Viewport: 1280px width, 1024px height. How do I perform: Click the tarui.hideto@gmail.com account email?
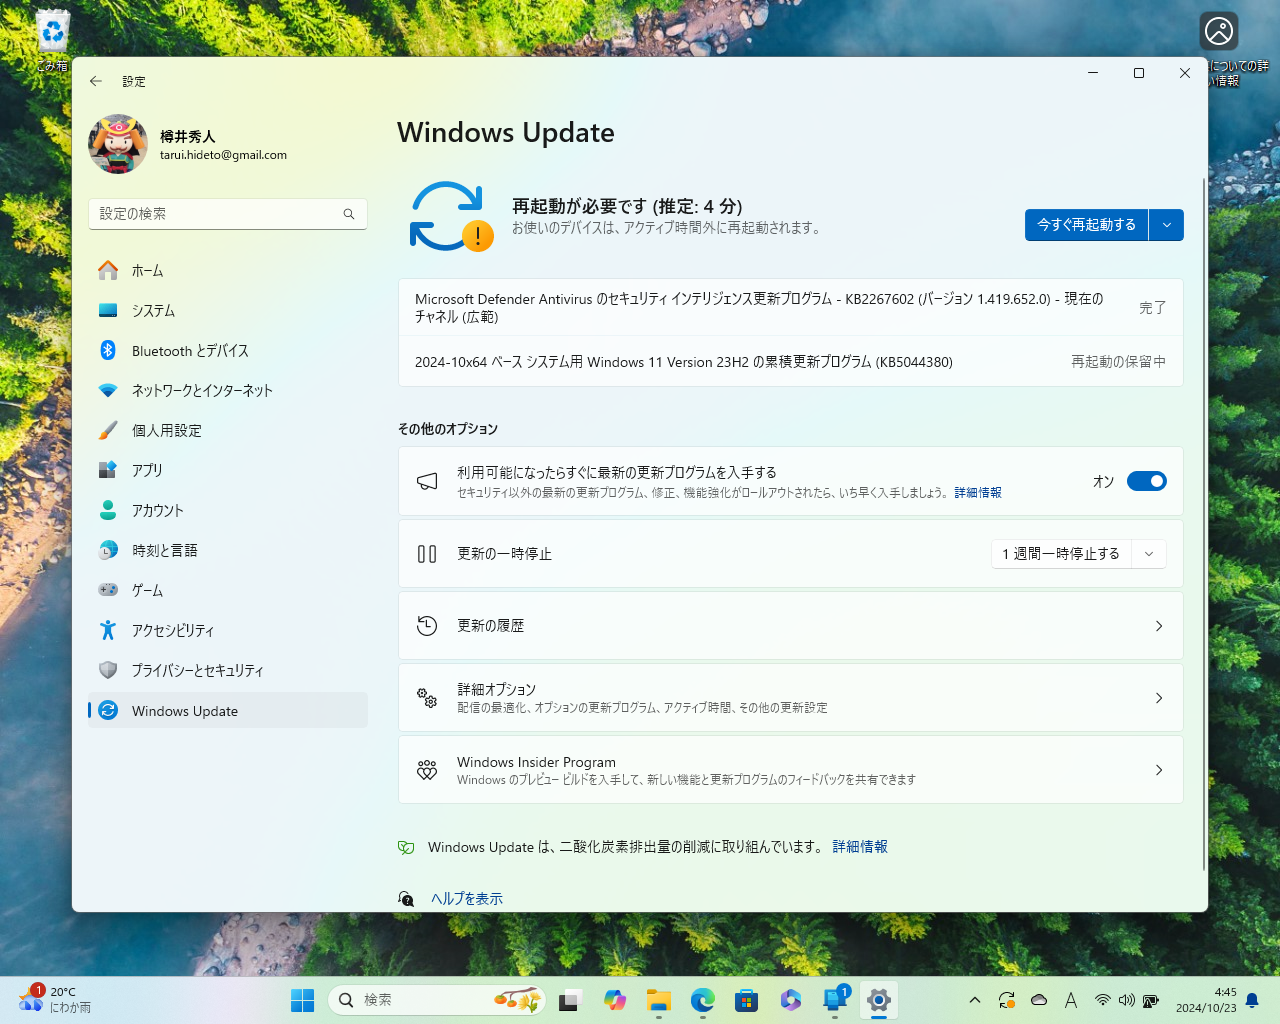click(223, 155)
